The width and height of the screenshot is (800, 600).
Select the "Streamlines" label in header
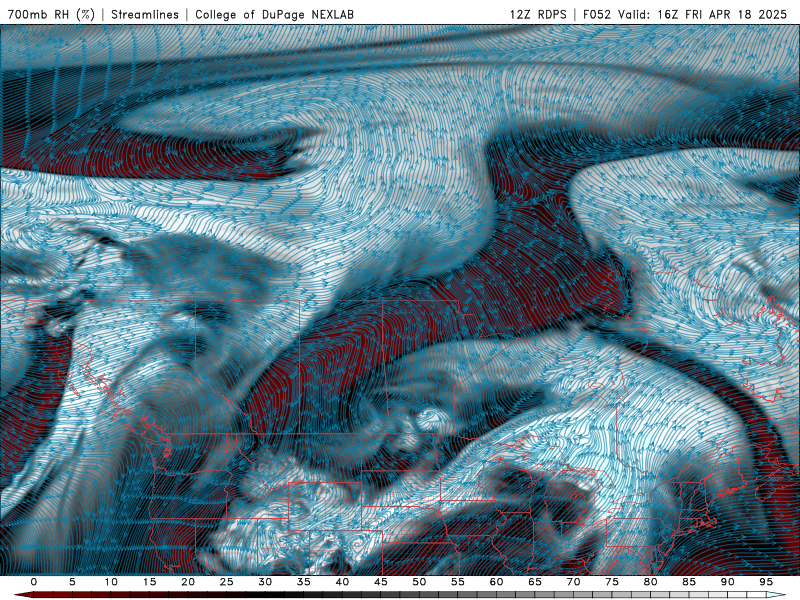(x=145, y=14)
